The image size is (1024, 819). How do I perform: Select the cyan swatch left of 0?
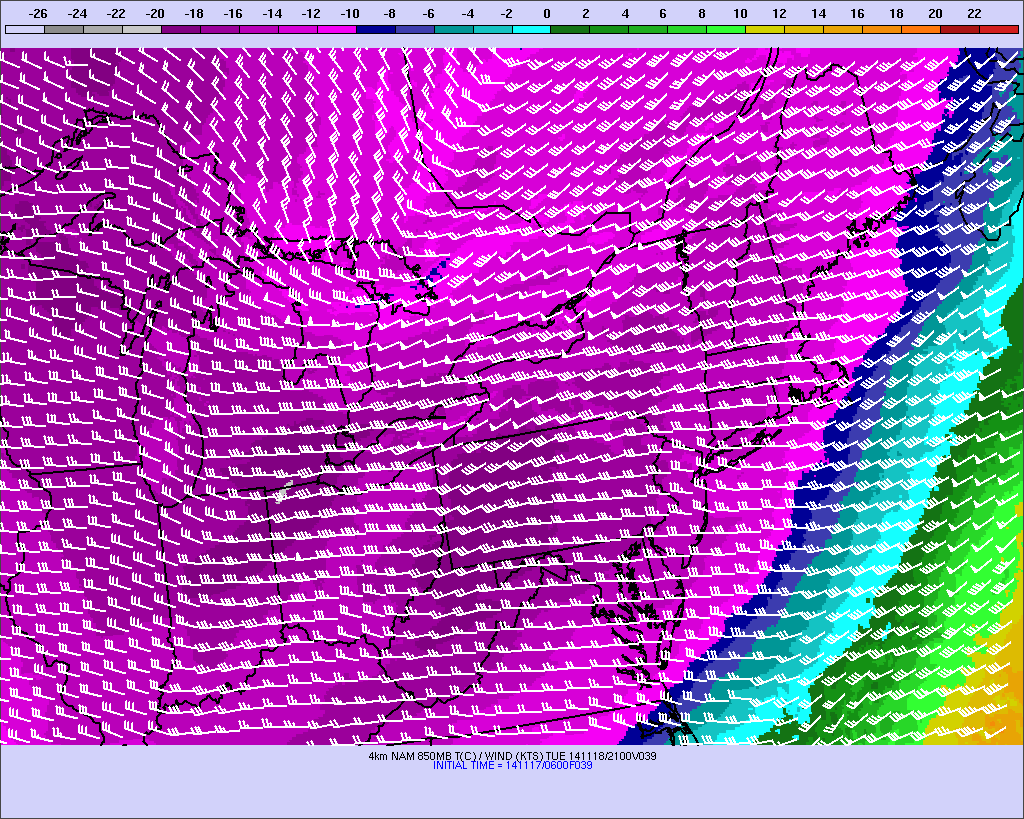pos(531,30)
